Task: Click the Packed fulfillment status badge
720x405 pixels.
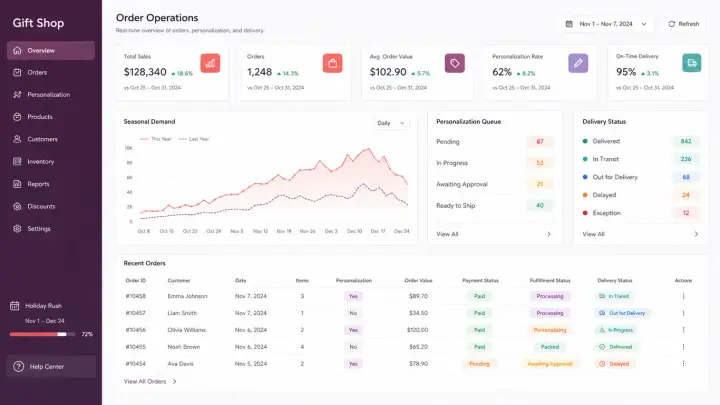Action: pyautogui.click(x=550, y=347)
